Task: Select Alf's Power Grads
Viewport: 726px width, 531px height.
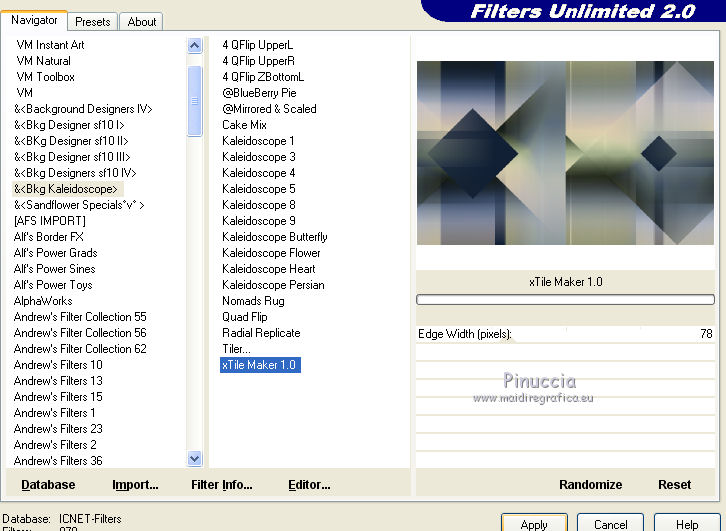Action: [56, 253]
